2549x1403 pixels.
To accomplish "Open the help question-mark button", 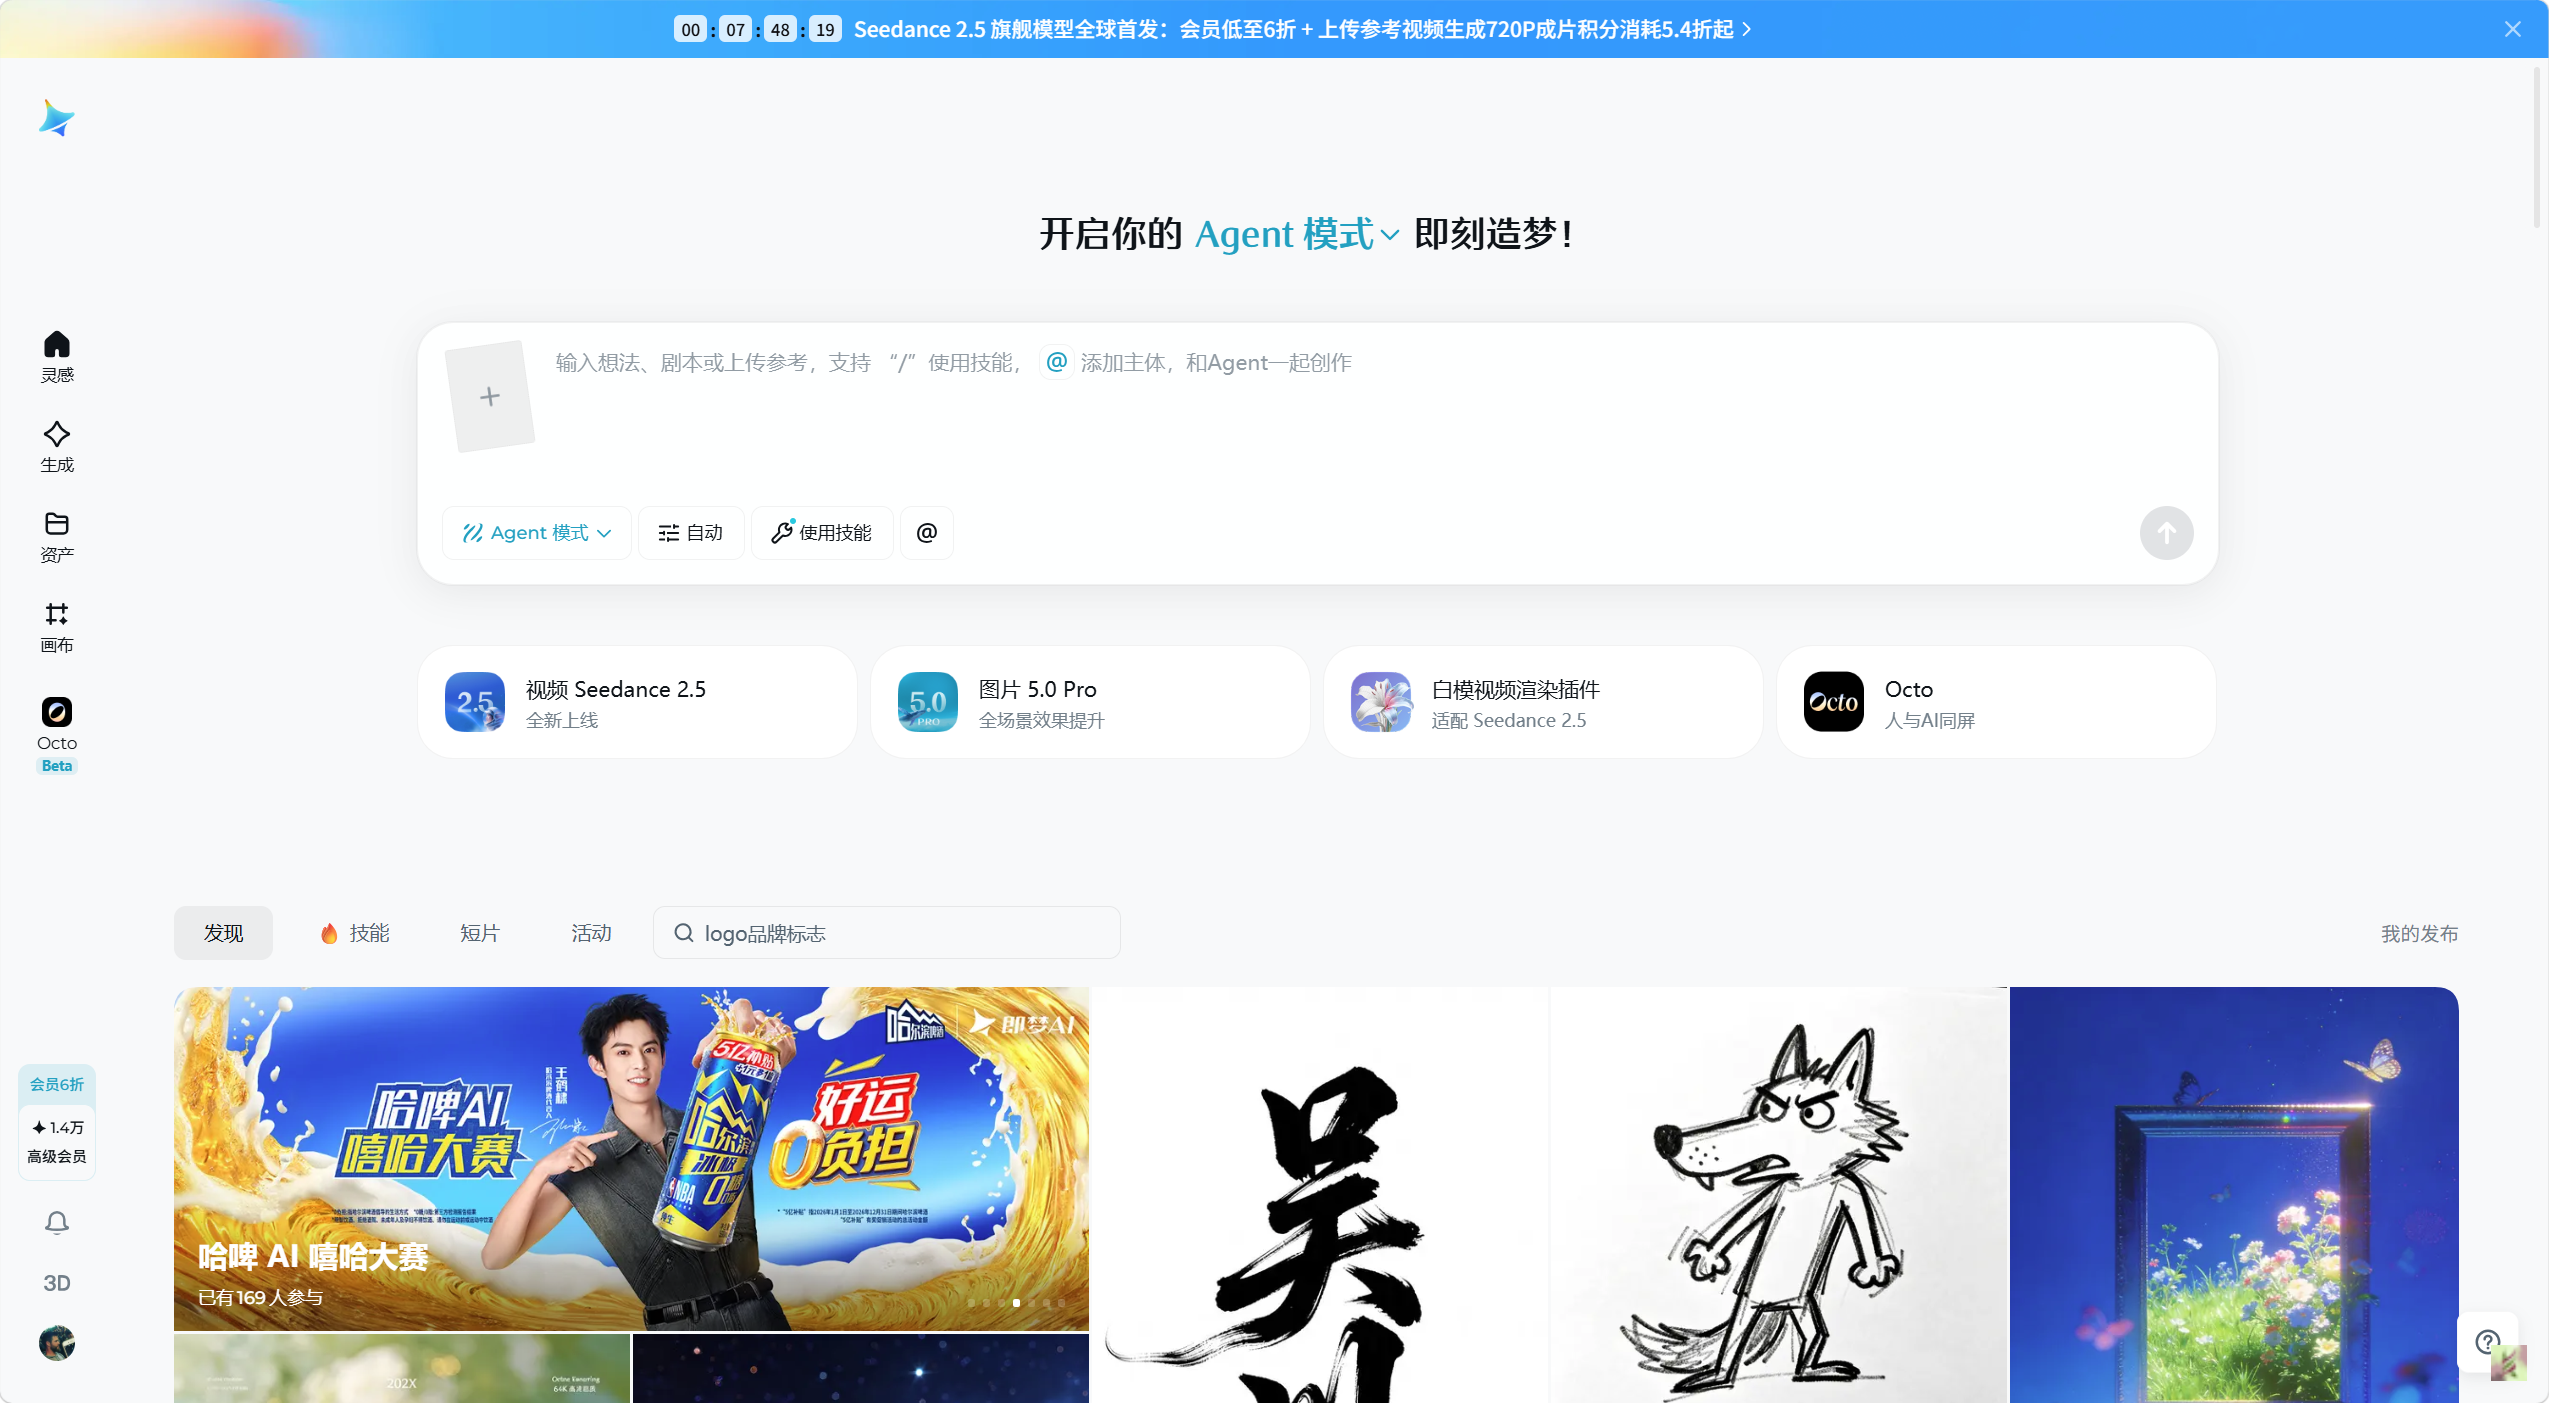I will 2487,1341.
